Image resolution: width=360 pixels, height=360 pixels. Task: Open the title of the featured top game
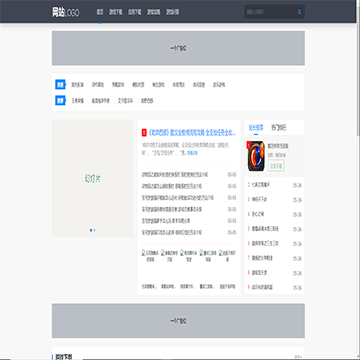click(x=278, y=146)
